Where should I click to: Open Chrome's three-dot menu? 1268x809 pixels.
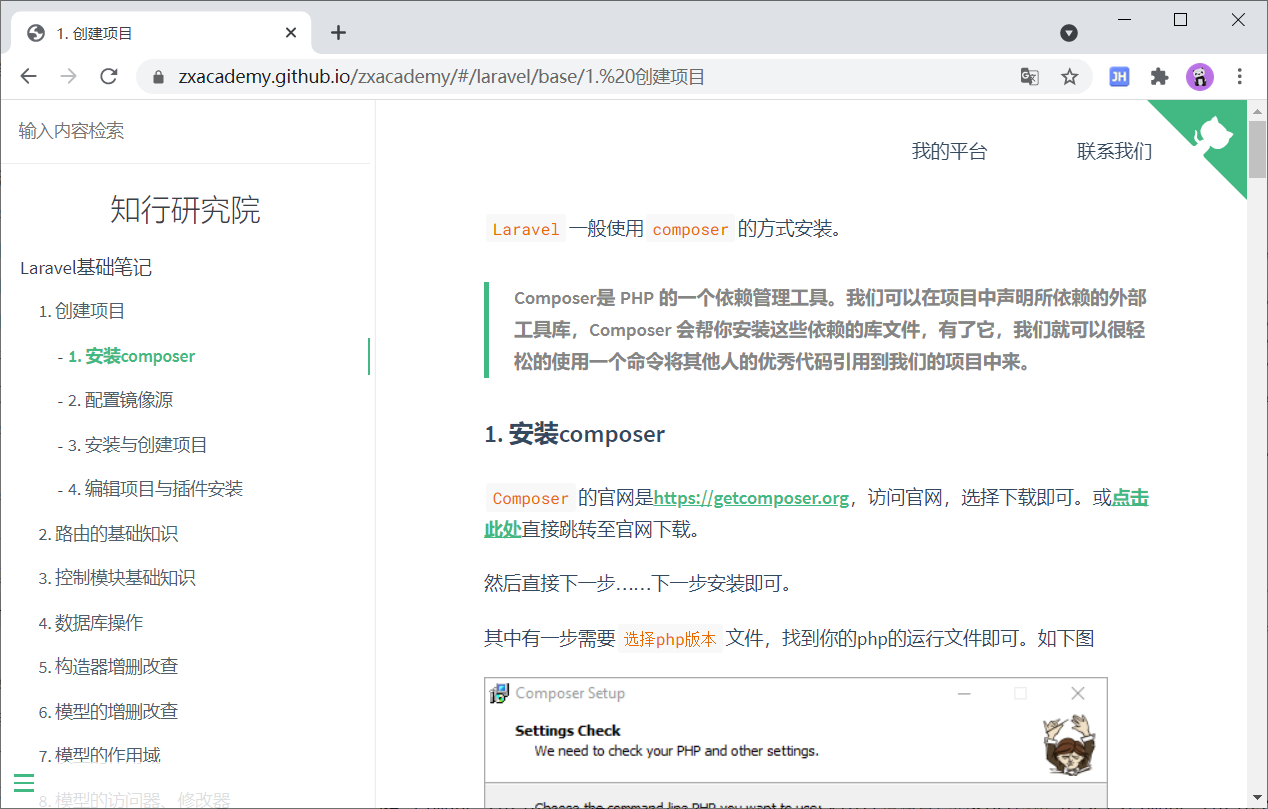click(x=1239, y=76)
